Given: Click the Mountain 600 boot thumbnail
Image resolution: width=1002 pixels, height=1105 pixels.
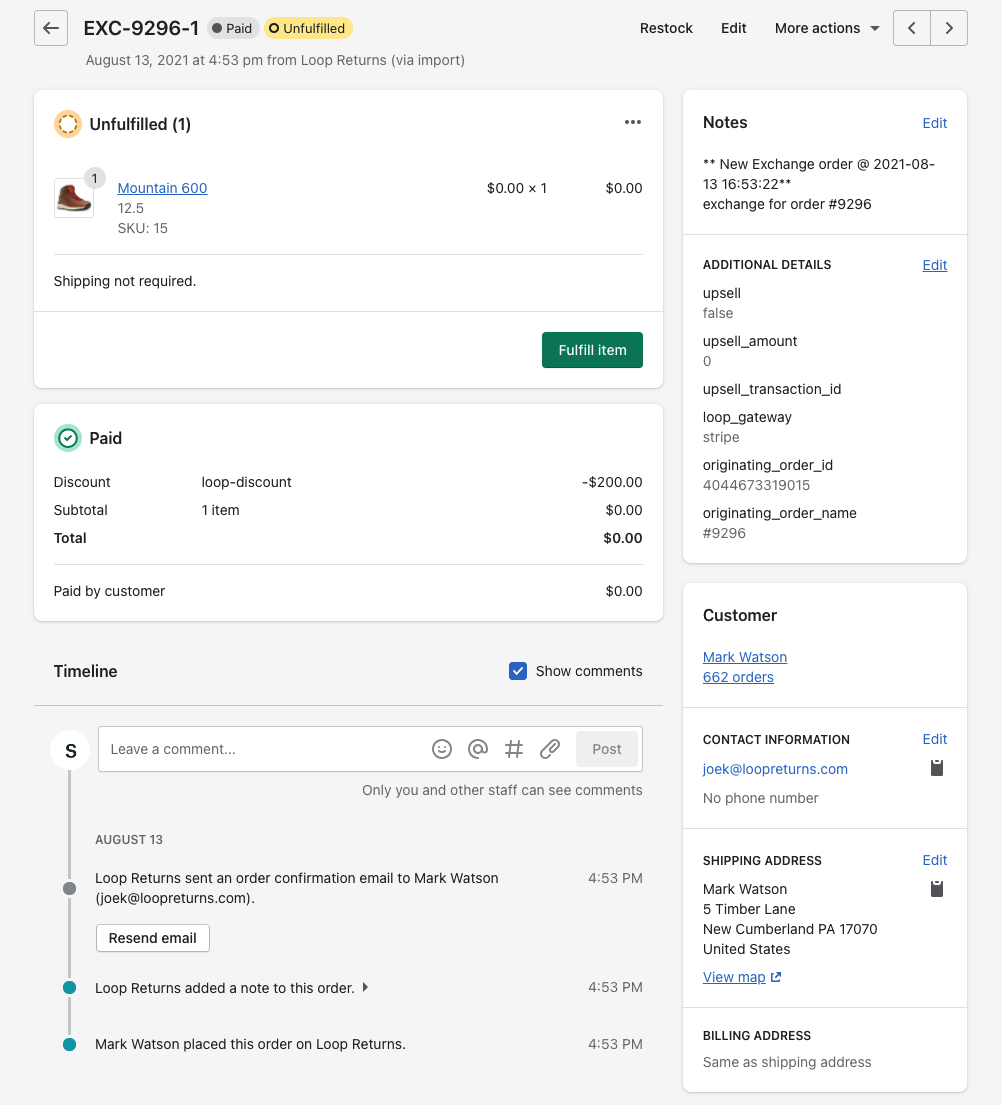Looking at the screenshot, I should pos(74,197).
